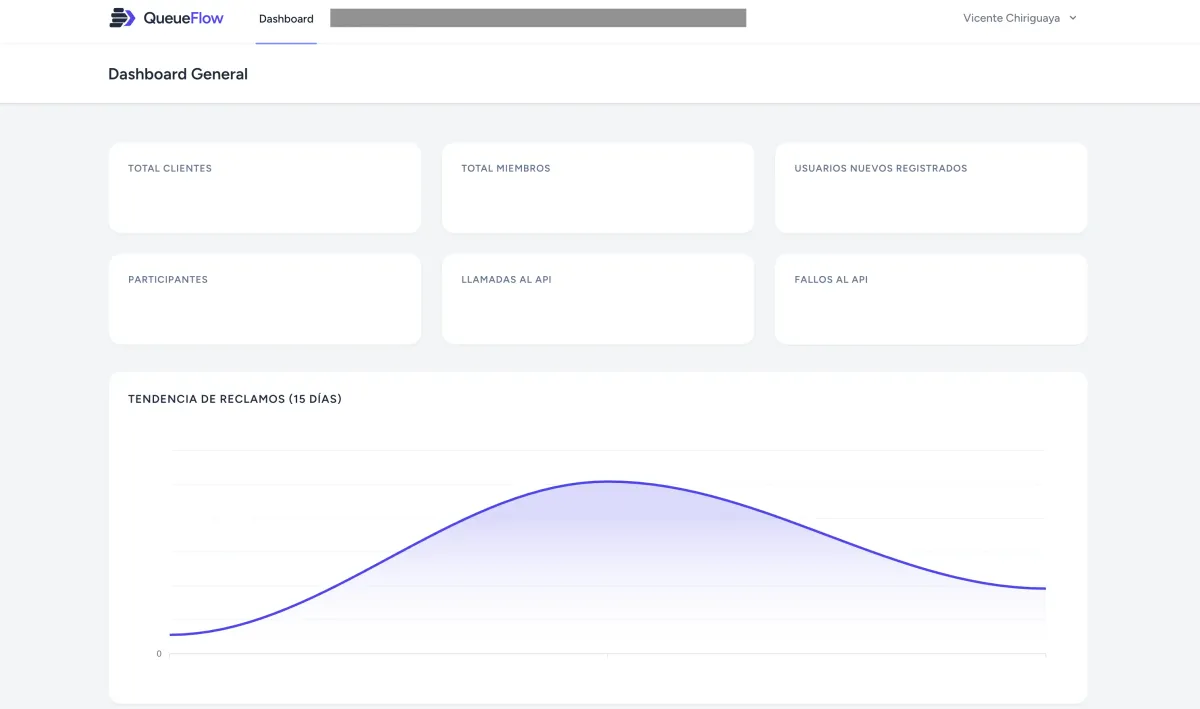Click the QueueFlow brand name
1200x709 pixels.
184,18
